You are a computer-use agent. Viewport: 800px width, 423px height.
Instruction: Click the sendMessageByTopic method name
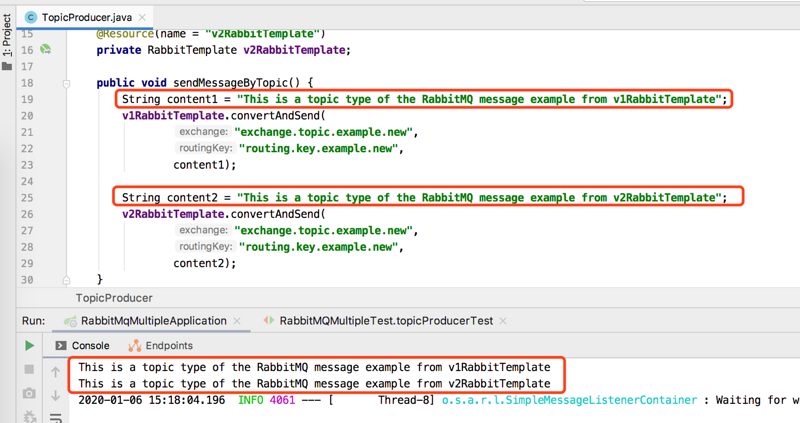click(231, 83)
